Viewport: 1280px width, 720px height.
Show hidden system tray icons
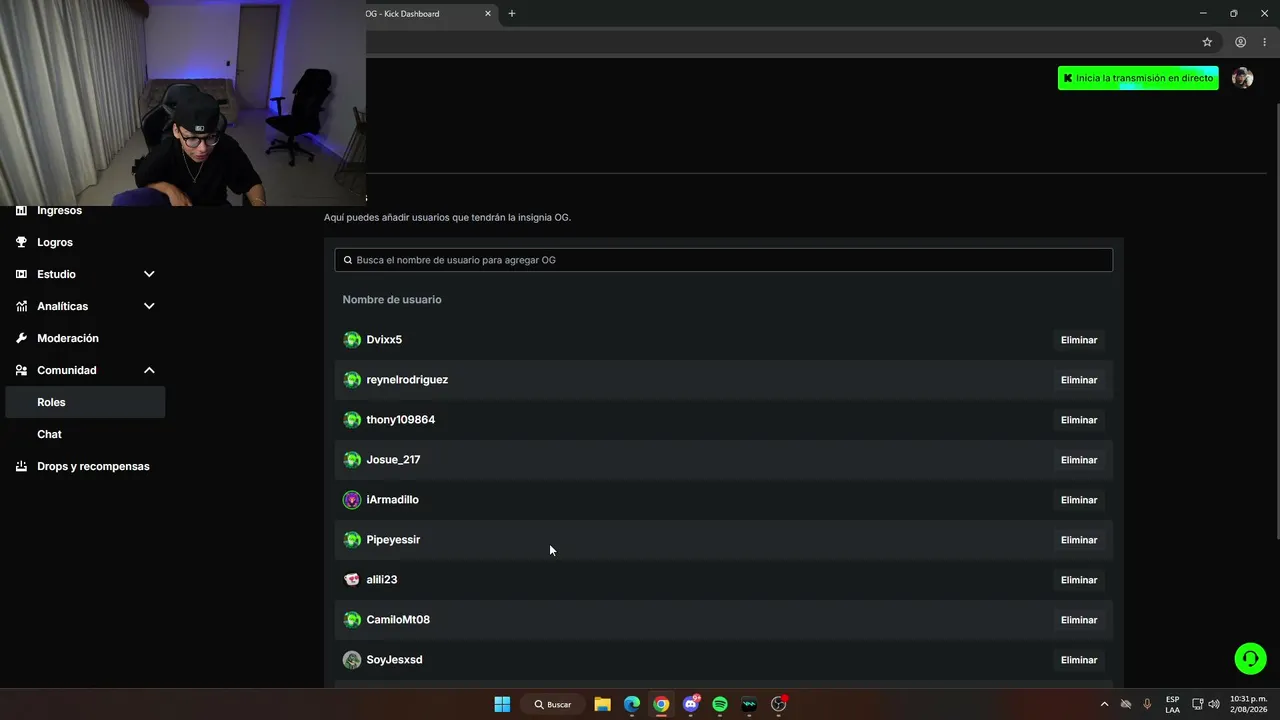(1104, 704)
